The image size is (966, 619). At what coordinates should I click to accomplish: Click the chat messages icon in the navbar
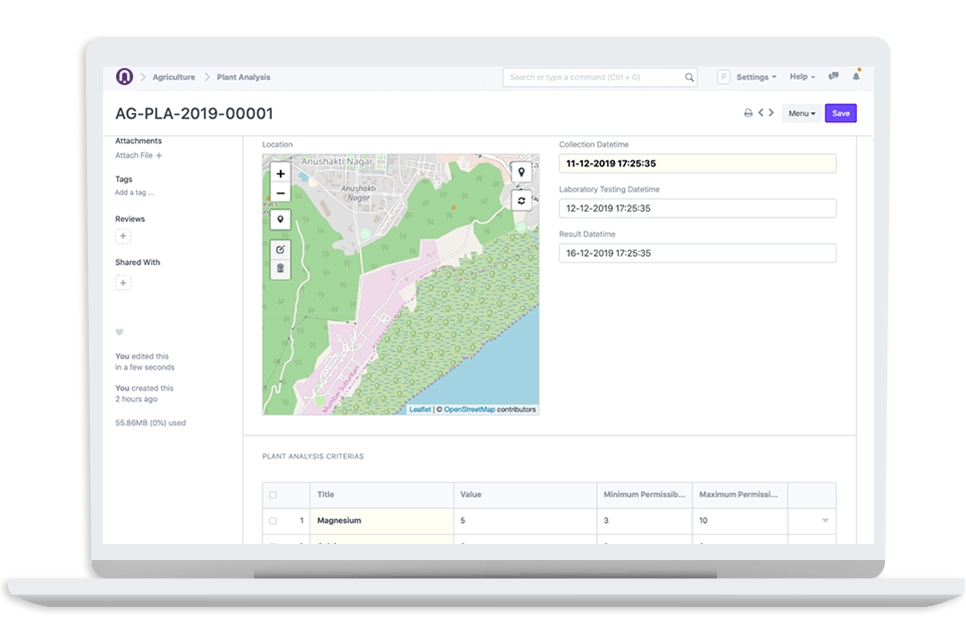[833, 77]
